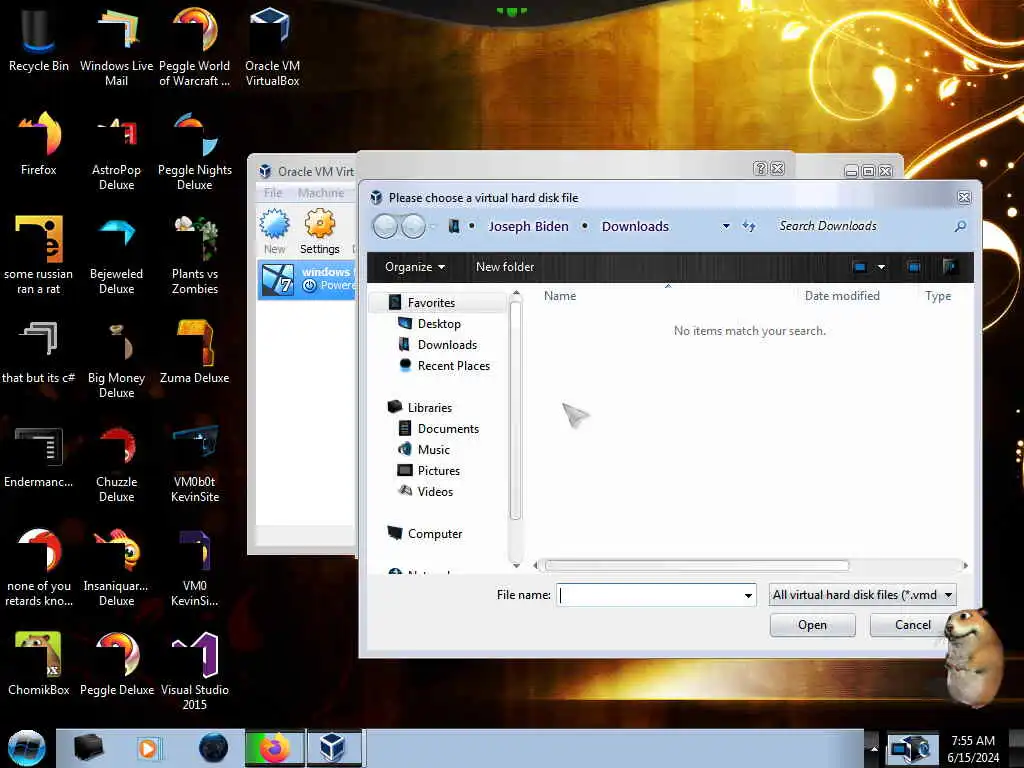Screen dimensions: 1024x768
Task: Select Plants vs Zombies desktop icon
Action: (195, 255)
